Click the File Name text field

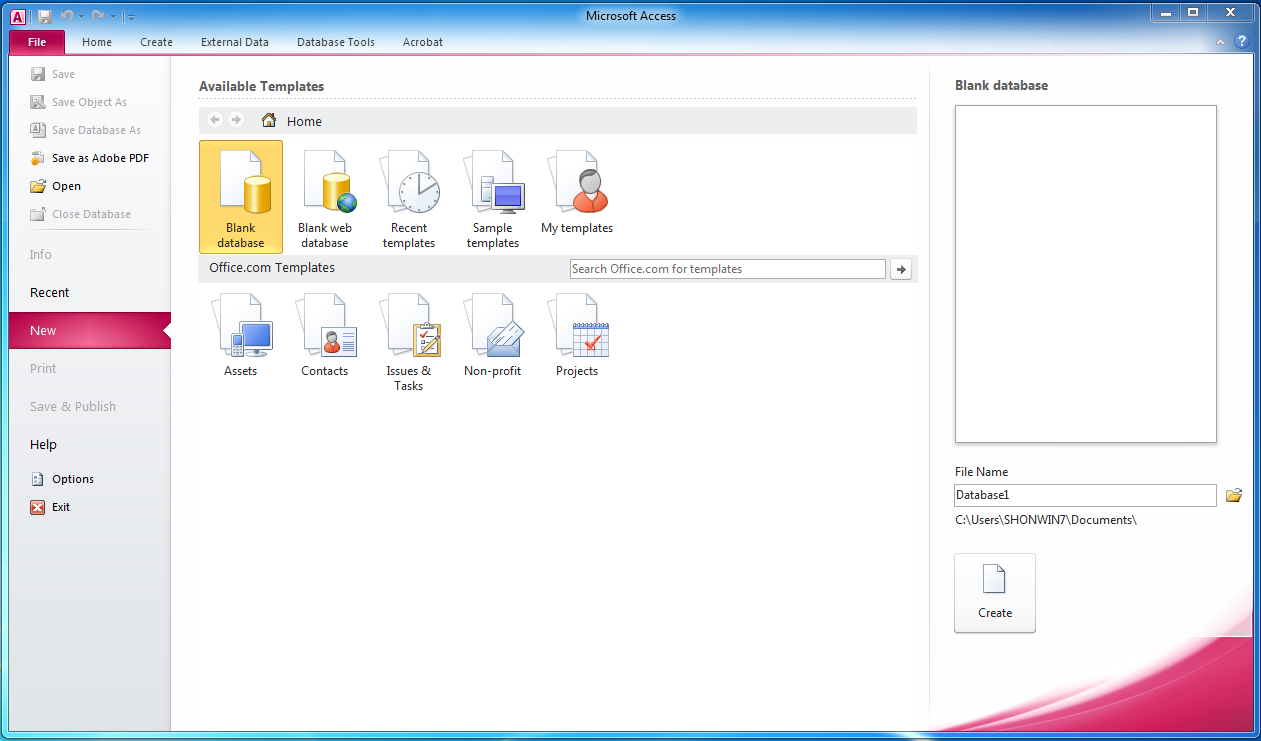tap(1085, 495)
